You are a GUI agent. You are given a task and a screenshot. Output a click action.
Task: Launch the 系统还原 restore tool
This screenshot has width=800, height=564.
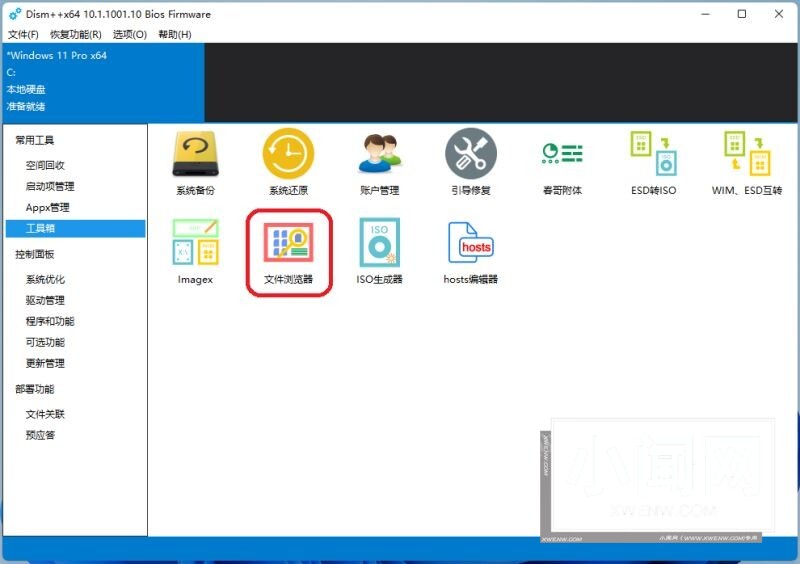tap(288, 162)
